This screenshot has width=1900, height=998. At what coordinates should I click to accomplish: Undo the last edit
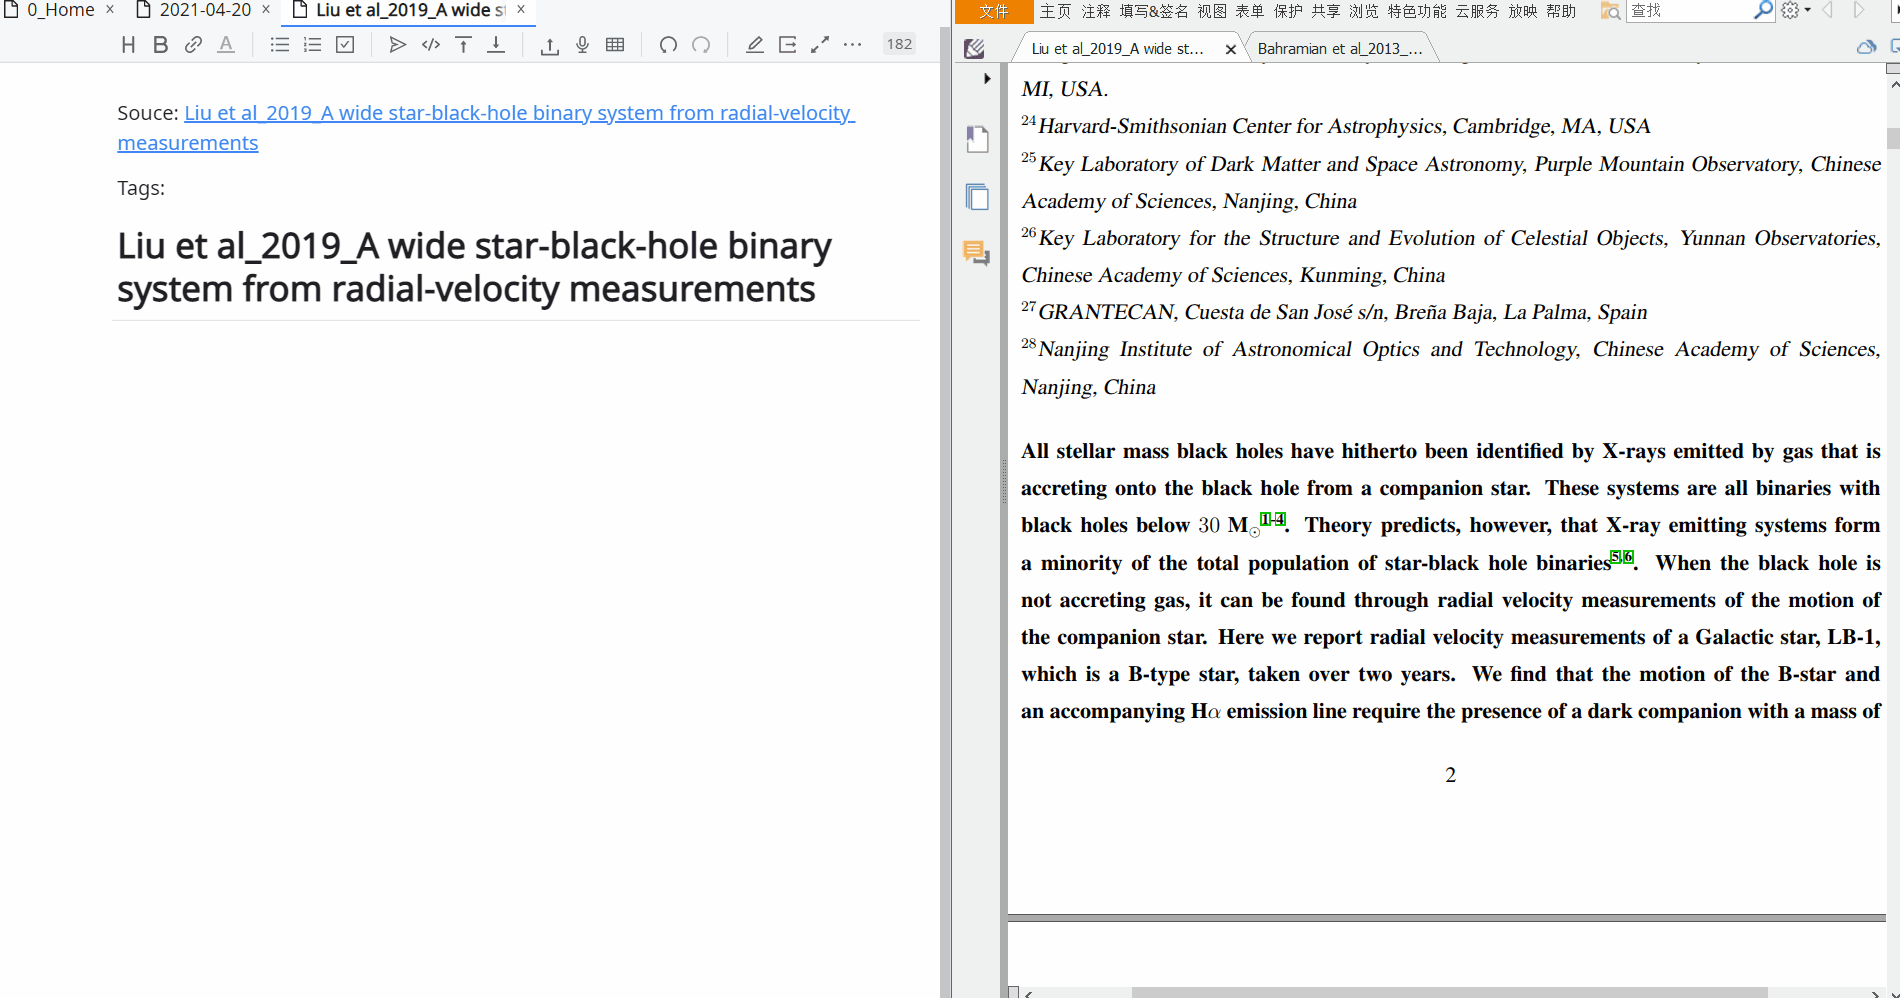pyautogui.click(x=668, y=45)
